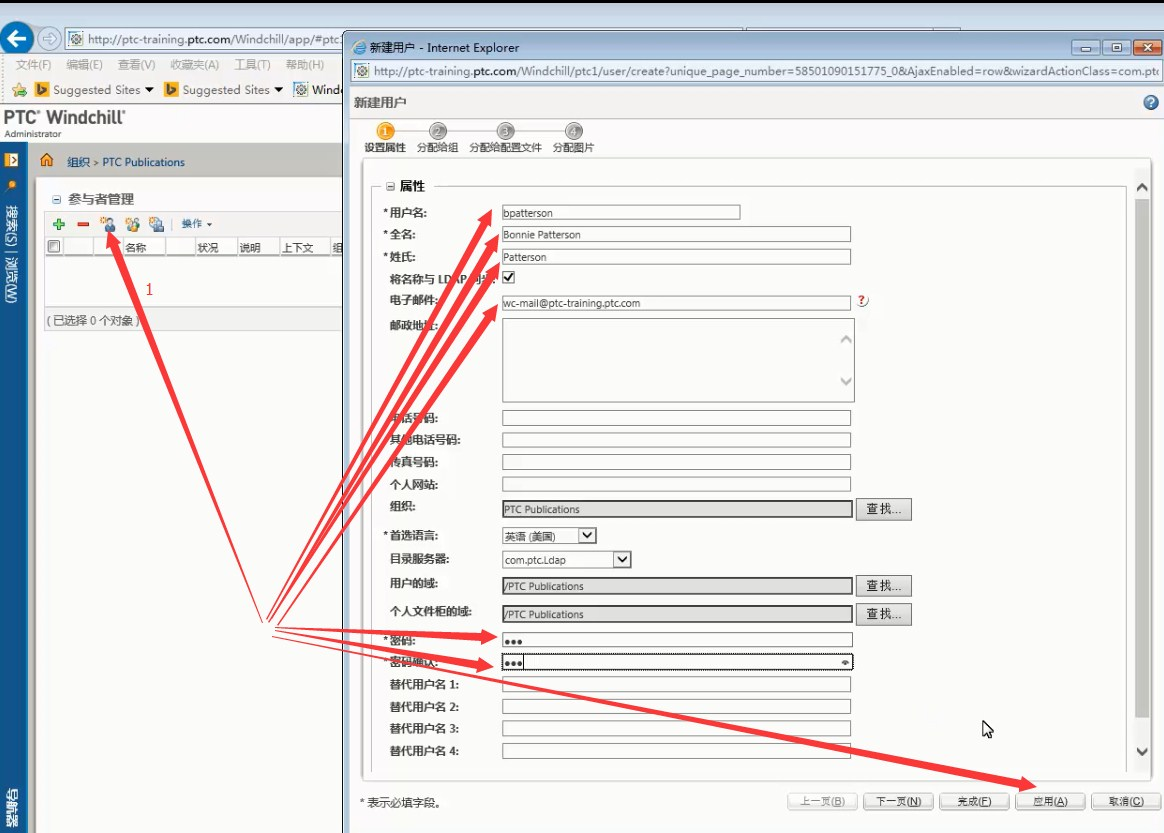Open the 操作 actions dropdown
1164x833 pixels.
[x=197, y=223]
